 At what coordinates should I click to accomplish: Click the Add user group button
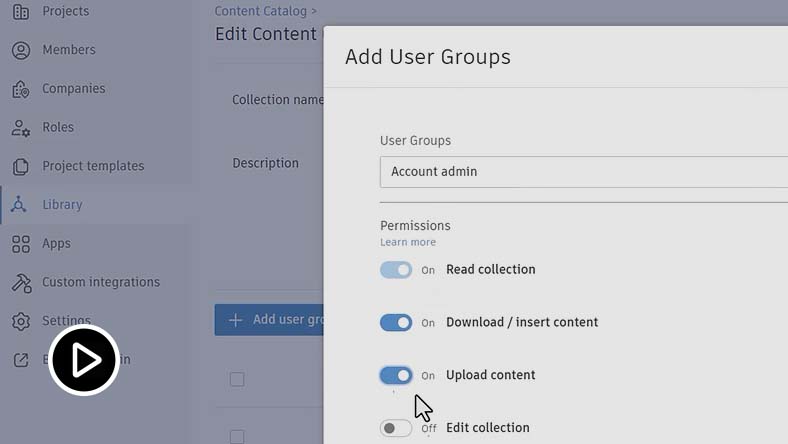tap(269, 320)
